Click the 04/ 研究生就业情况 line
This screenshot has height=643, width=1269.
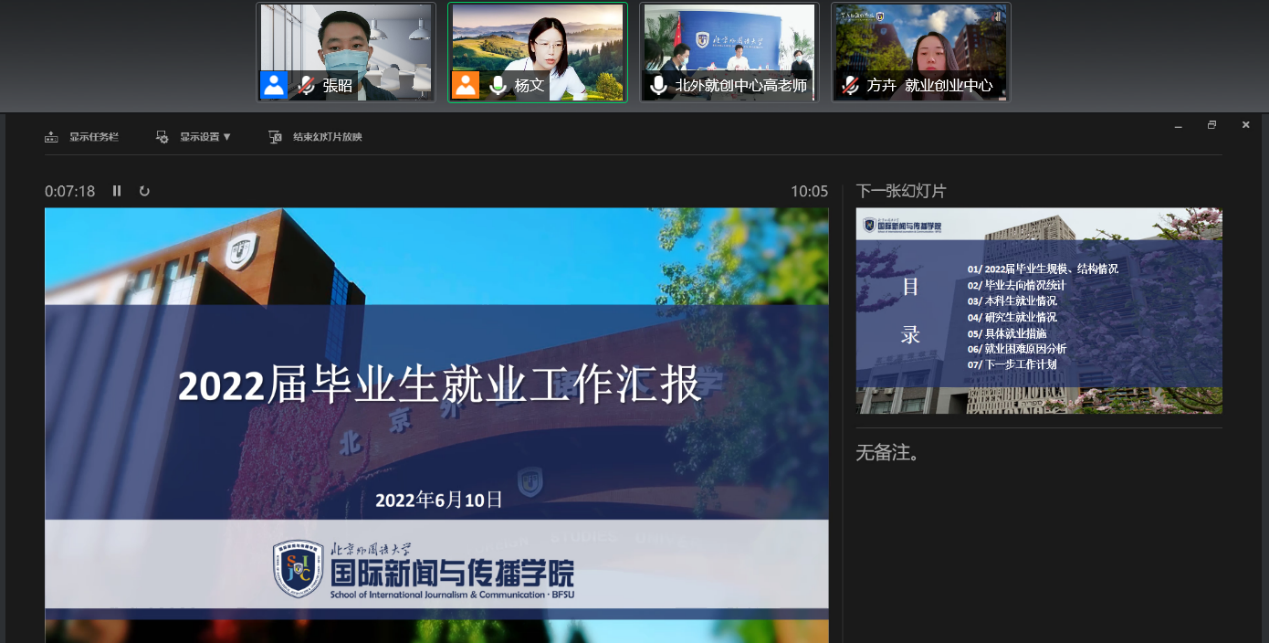pyautogui.click(x=1012, y=317)
